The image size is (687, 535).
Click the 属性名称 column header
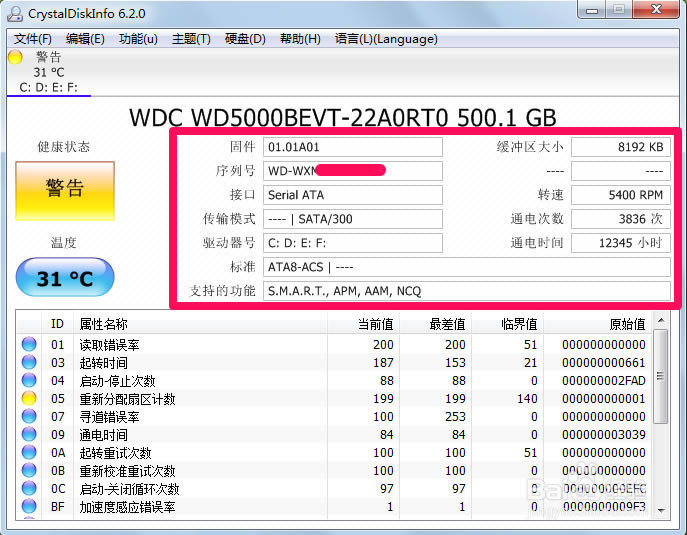click(x=103, y=324)
